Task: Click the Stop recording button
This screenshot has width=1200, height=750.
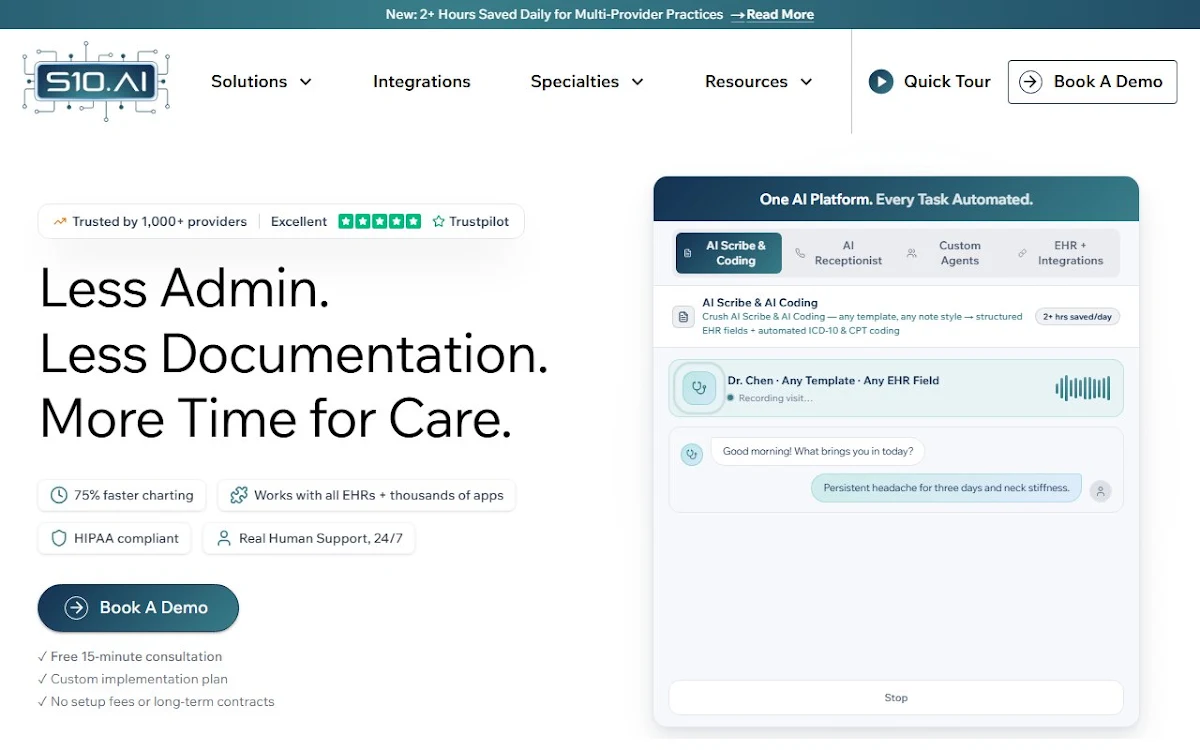Action: point(896,698)
